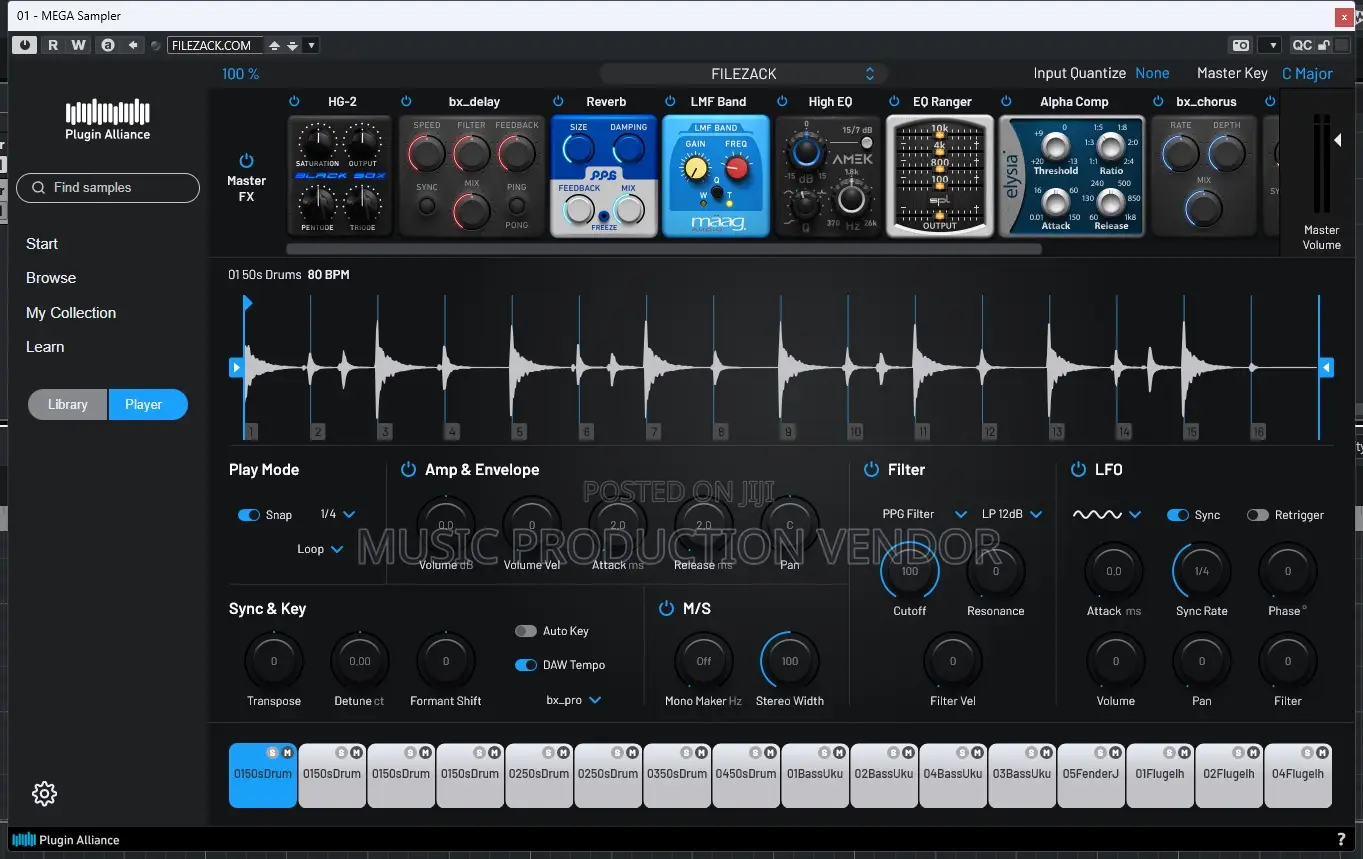Screen dimensions: 1363x859
Task: Toggle the Amp & Envelope power button
Action: (x=408, y=469)
